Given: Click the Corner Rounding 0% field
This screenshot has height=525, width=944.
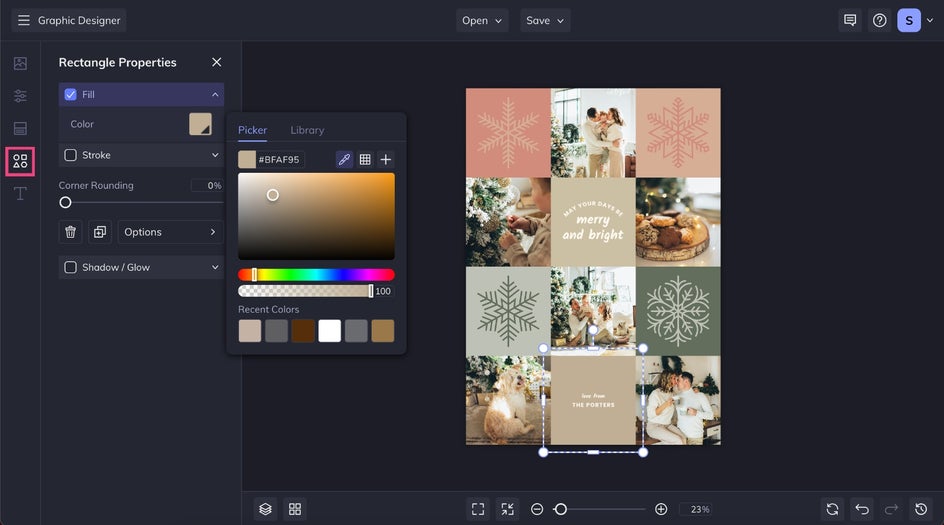Looking at the screenshot, I should point(207,185).
